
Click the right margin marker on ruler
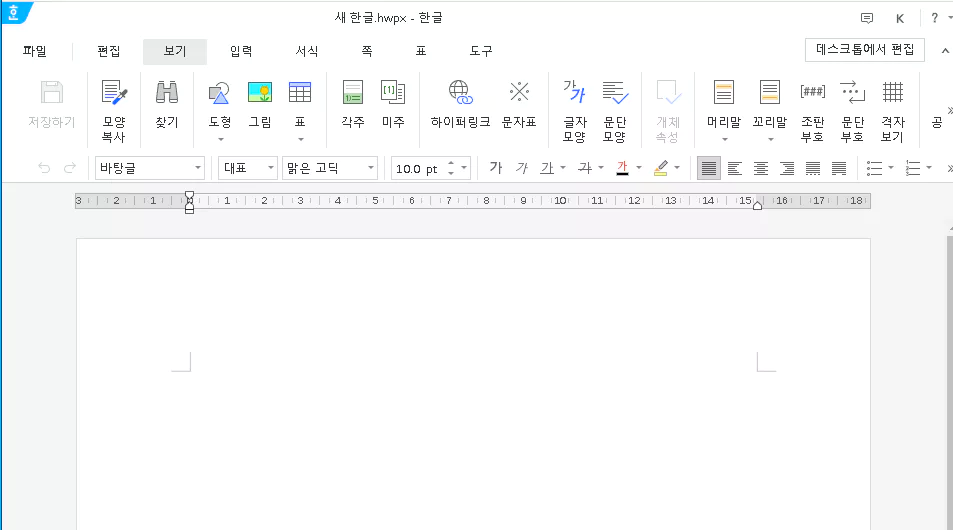757,206
